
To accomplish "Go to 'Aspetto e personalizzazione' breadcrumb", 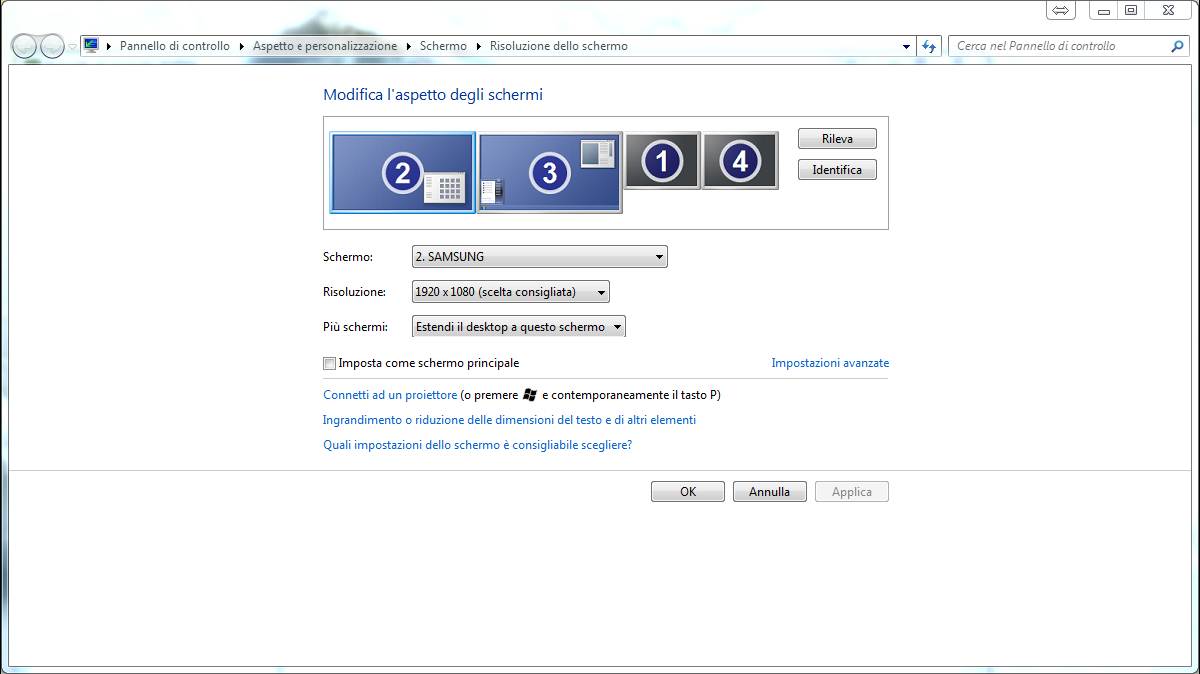I will coord(324,46).
